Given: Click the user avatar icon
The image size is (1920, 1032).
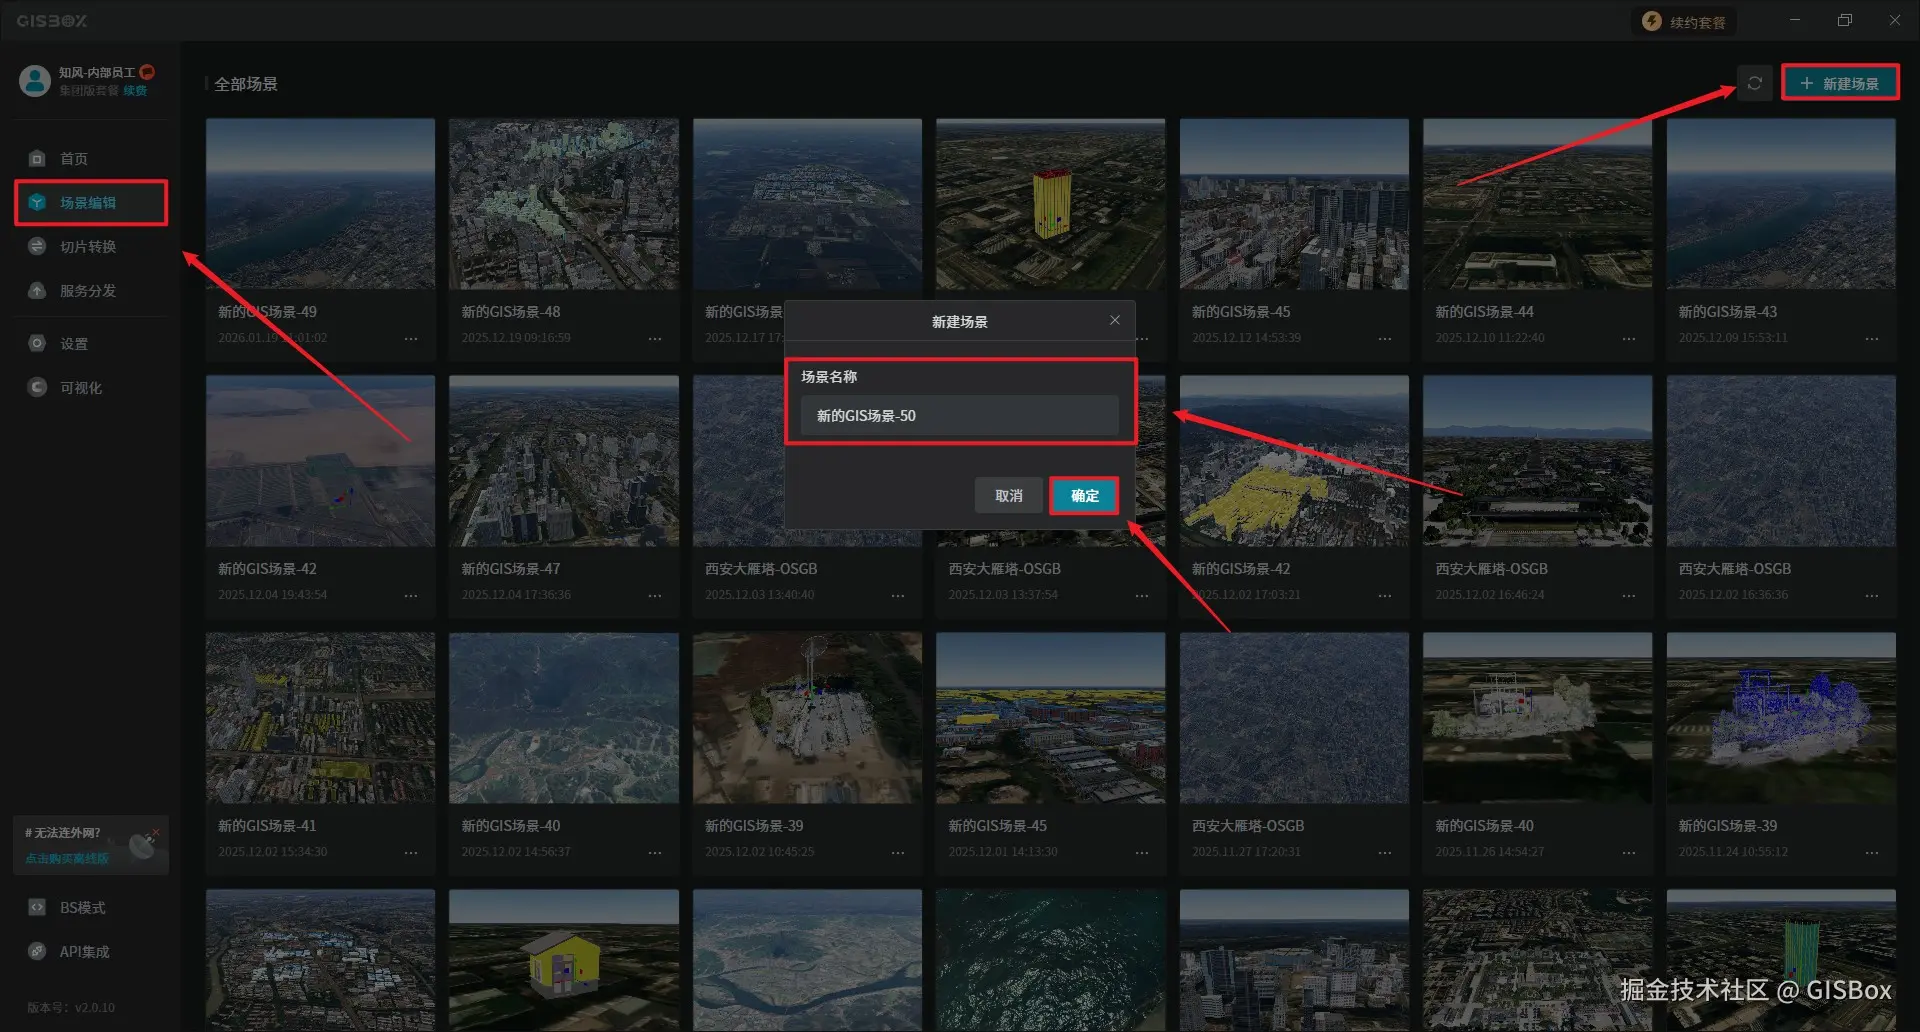Looking at the screenshot, I should click(35, 80).
